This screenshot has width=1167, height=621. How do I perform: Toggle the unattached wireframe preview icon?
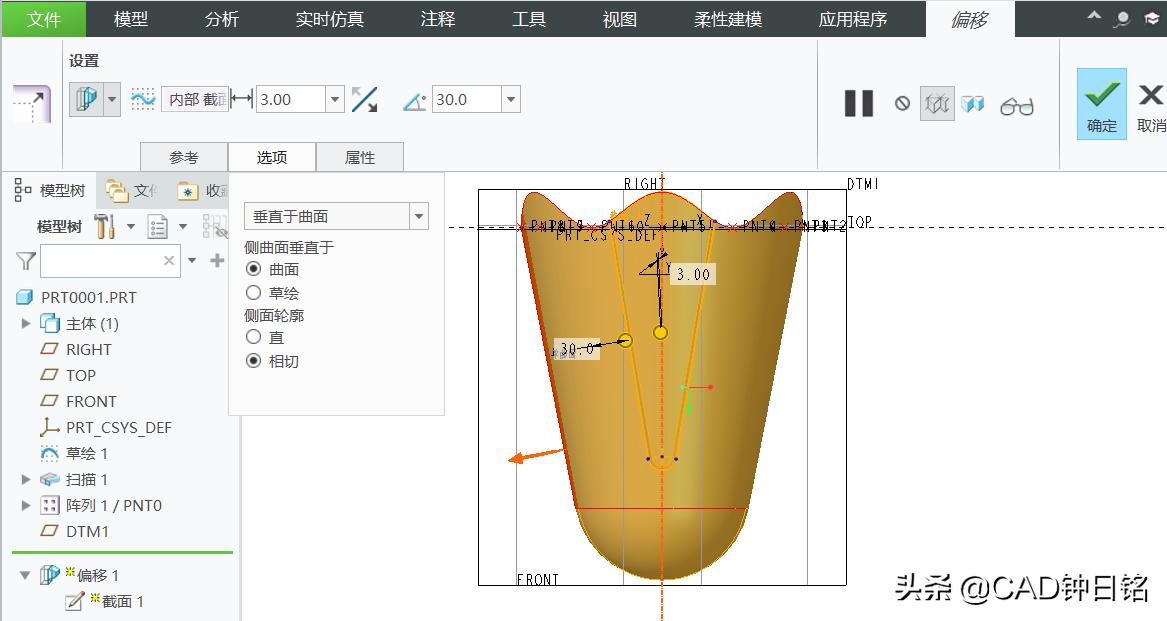[937, 104]
